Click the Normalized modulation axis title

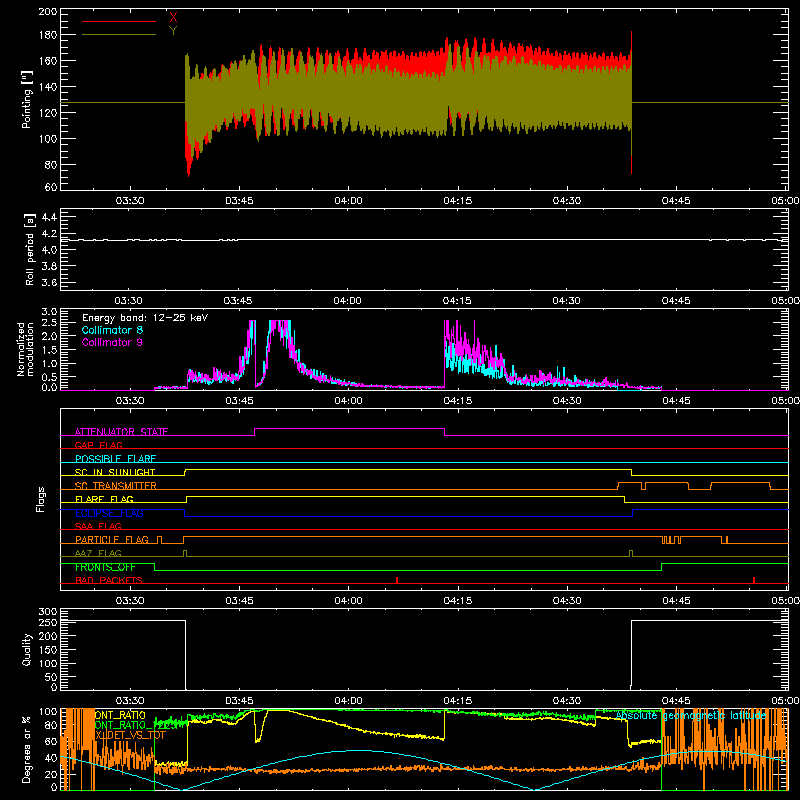pyautogui.click(x=26, y=349)
